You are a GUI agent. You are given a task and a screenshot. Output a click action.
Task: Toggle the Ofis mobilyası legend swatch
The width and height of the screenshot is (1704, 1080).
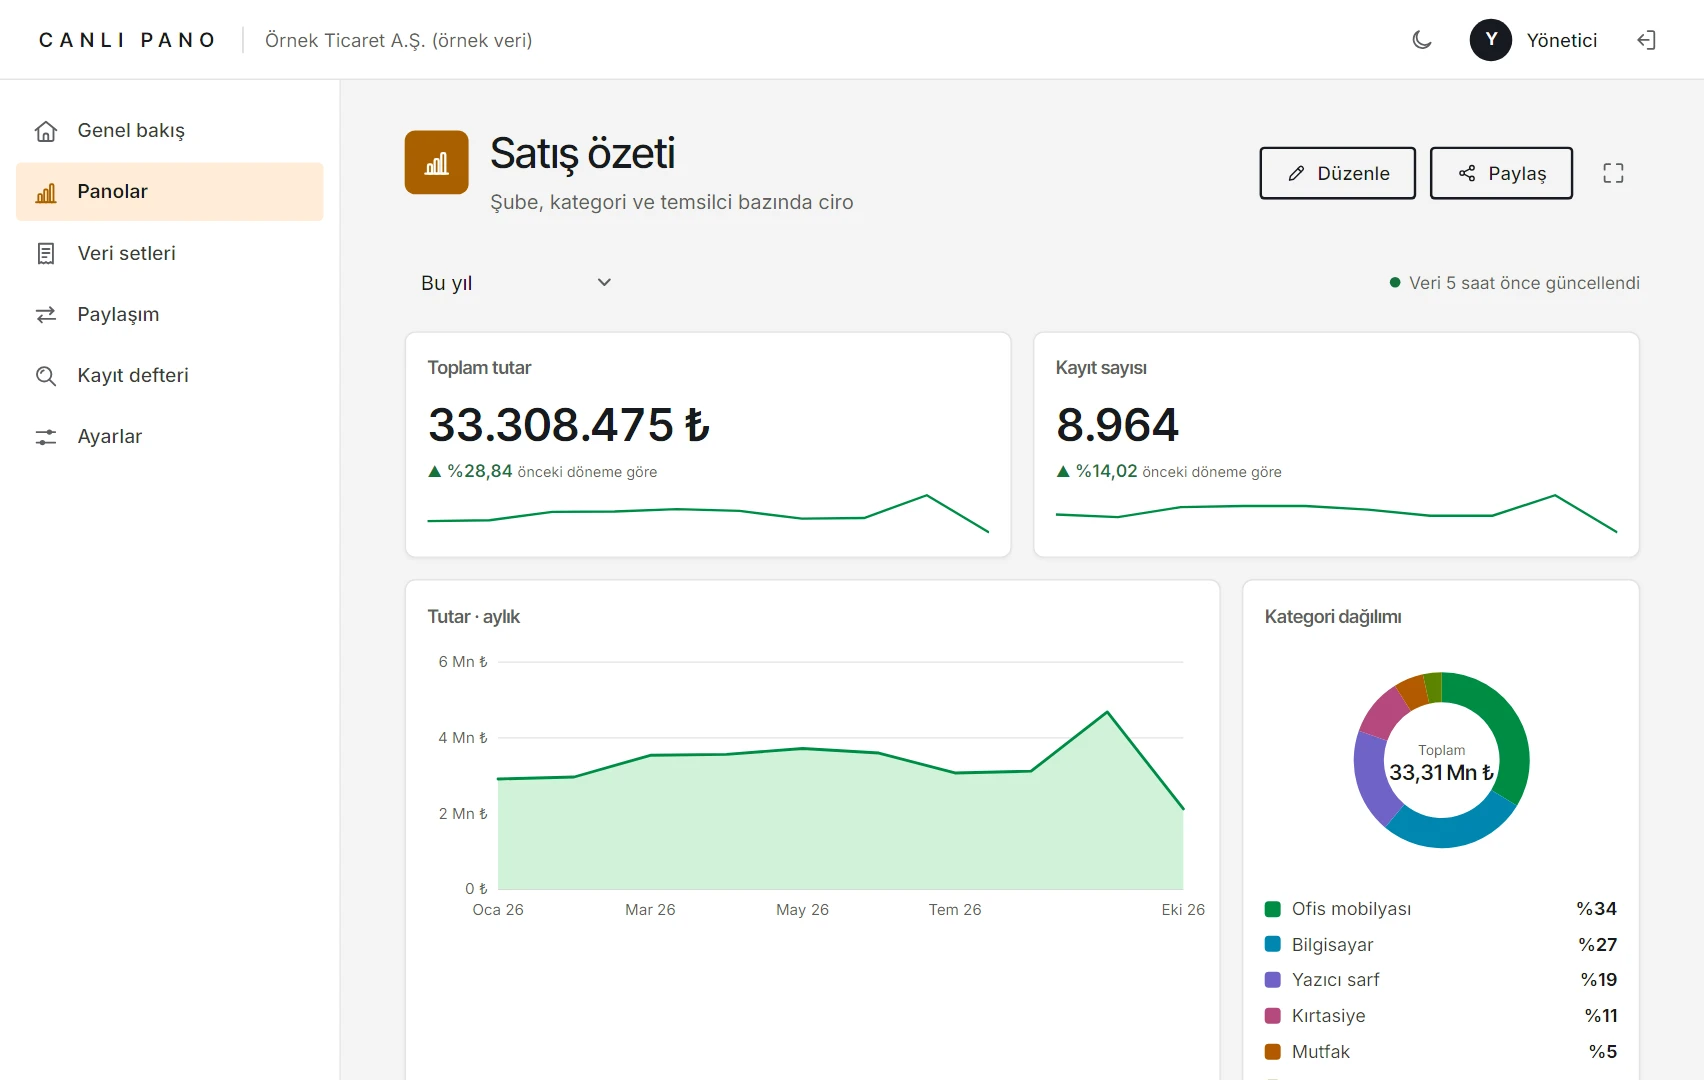[1273, 909]
